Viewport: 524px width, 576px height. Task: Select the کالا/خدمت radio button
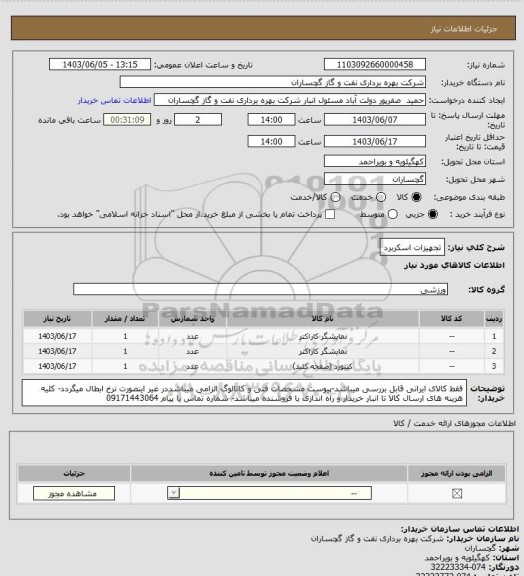[335, 197]
